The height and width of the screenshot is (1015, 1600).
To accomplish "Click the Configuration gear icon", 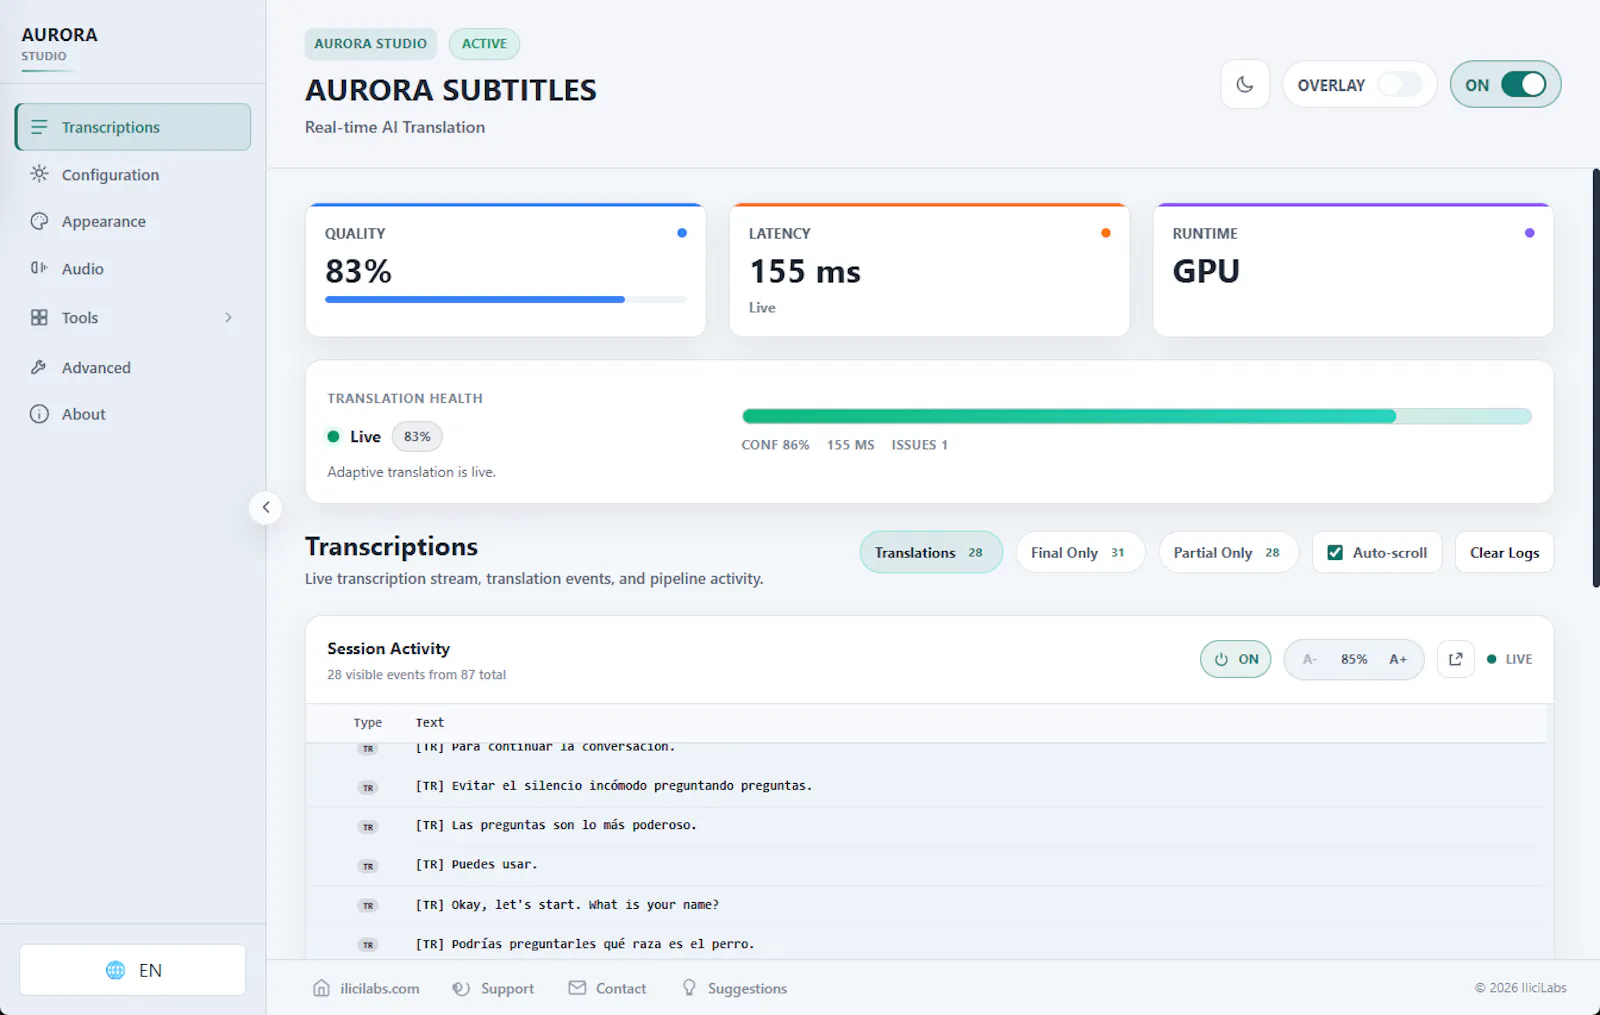I will (x=39, y=174).
